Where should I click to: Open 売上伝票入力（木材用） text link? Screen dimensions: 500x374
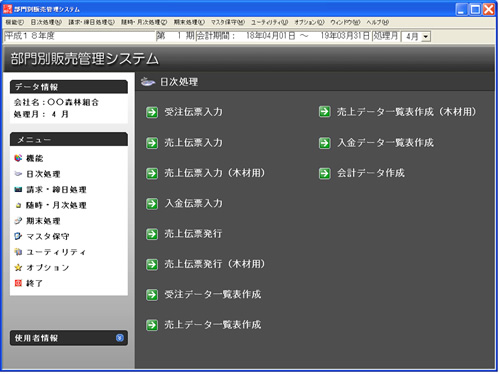(215, 173)
